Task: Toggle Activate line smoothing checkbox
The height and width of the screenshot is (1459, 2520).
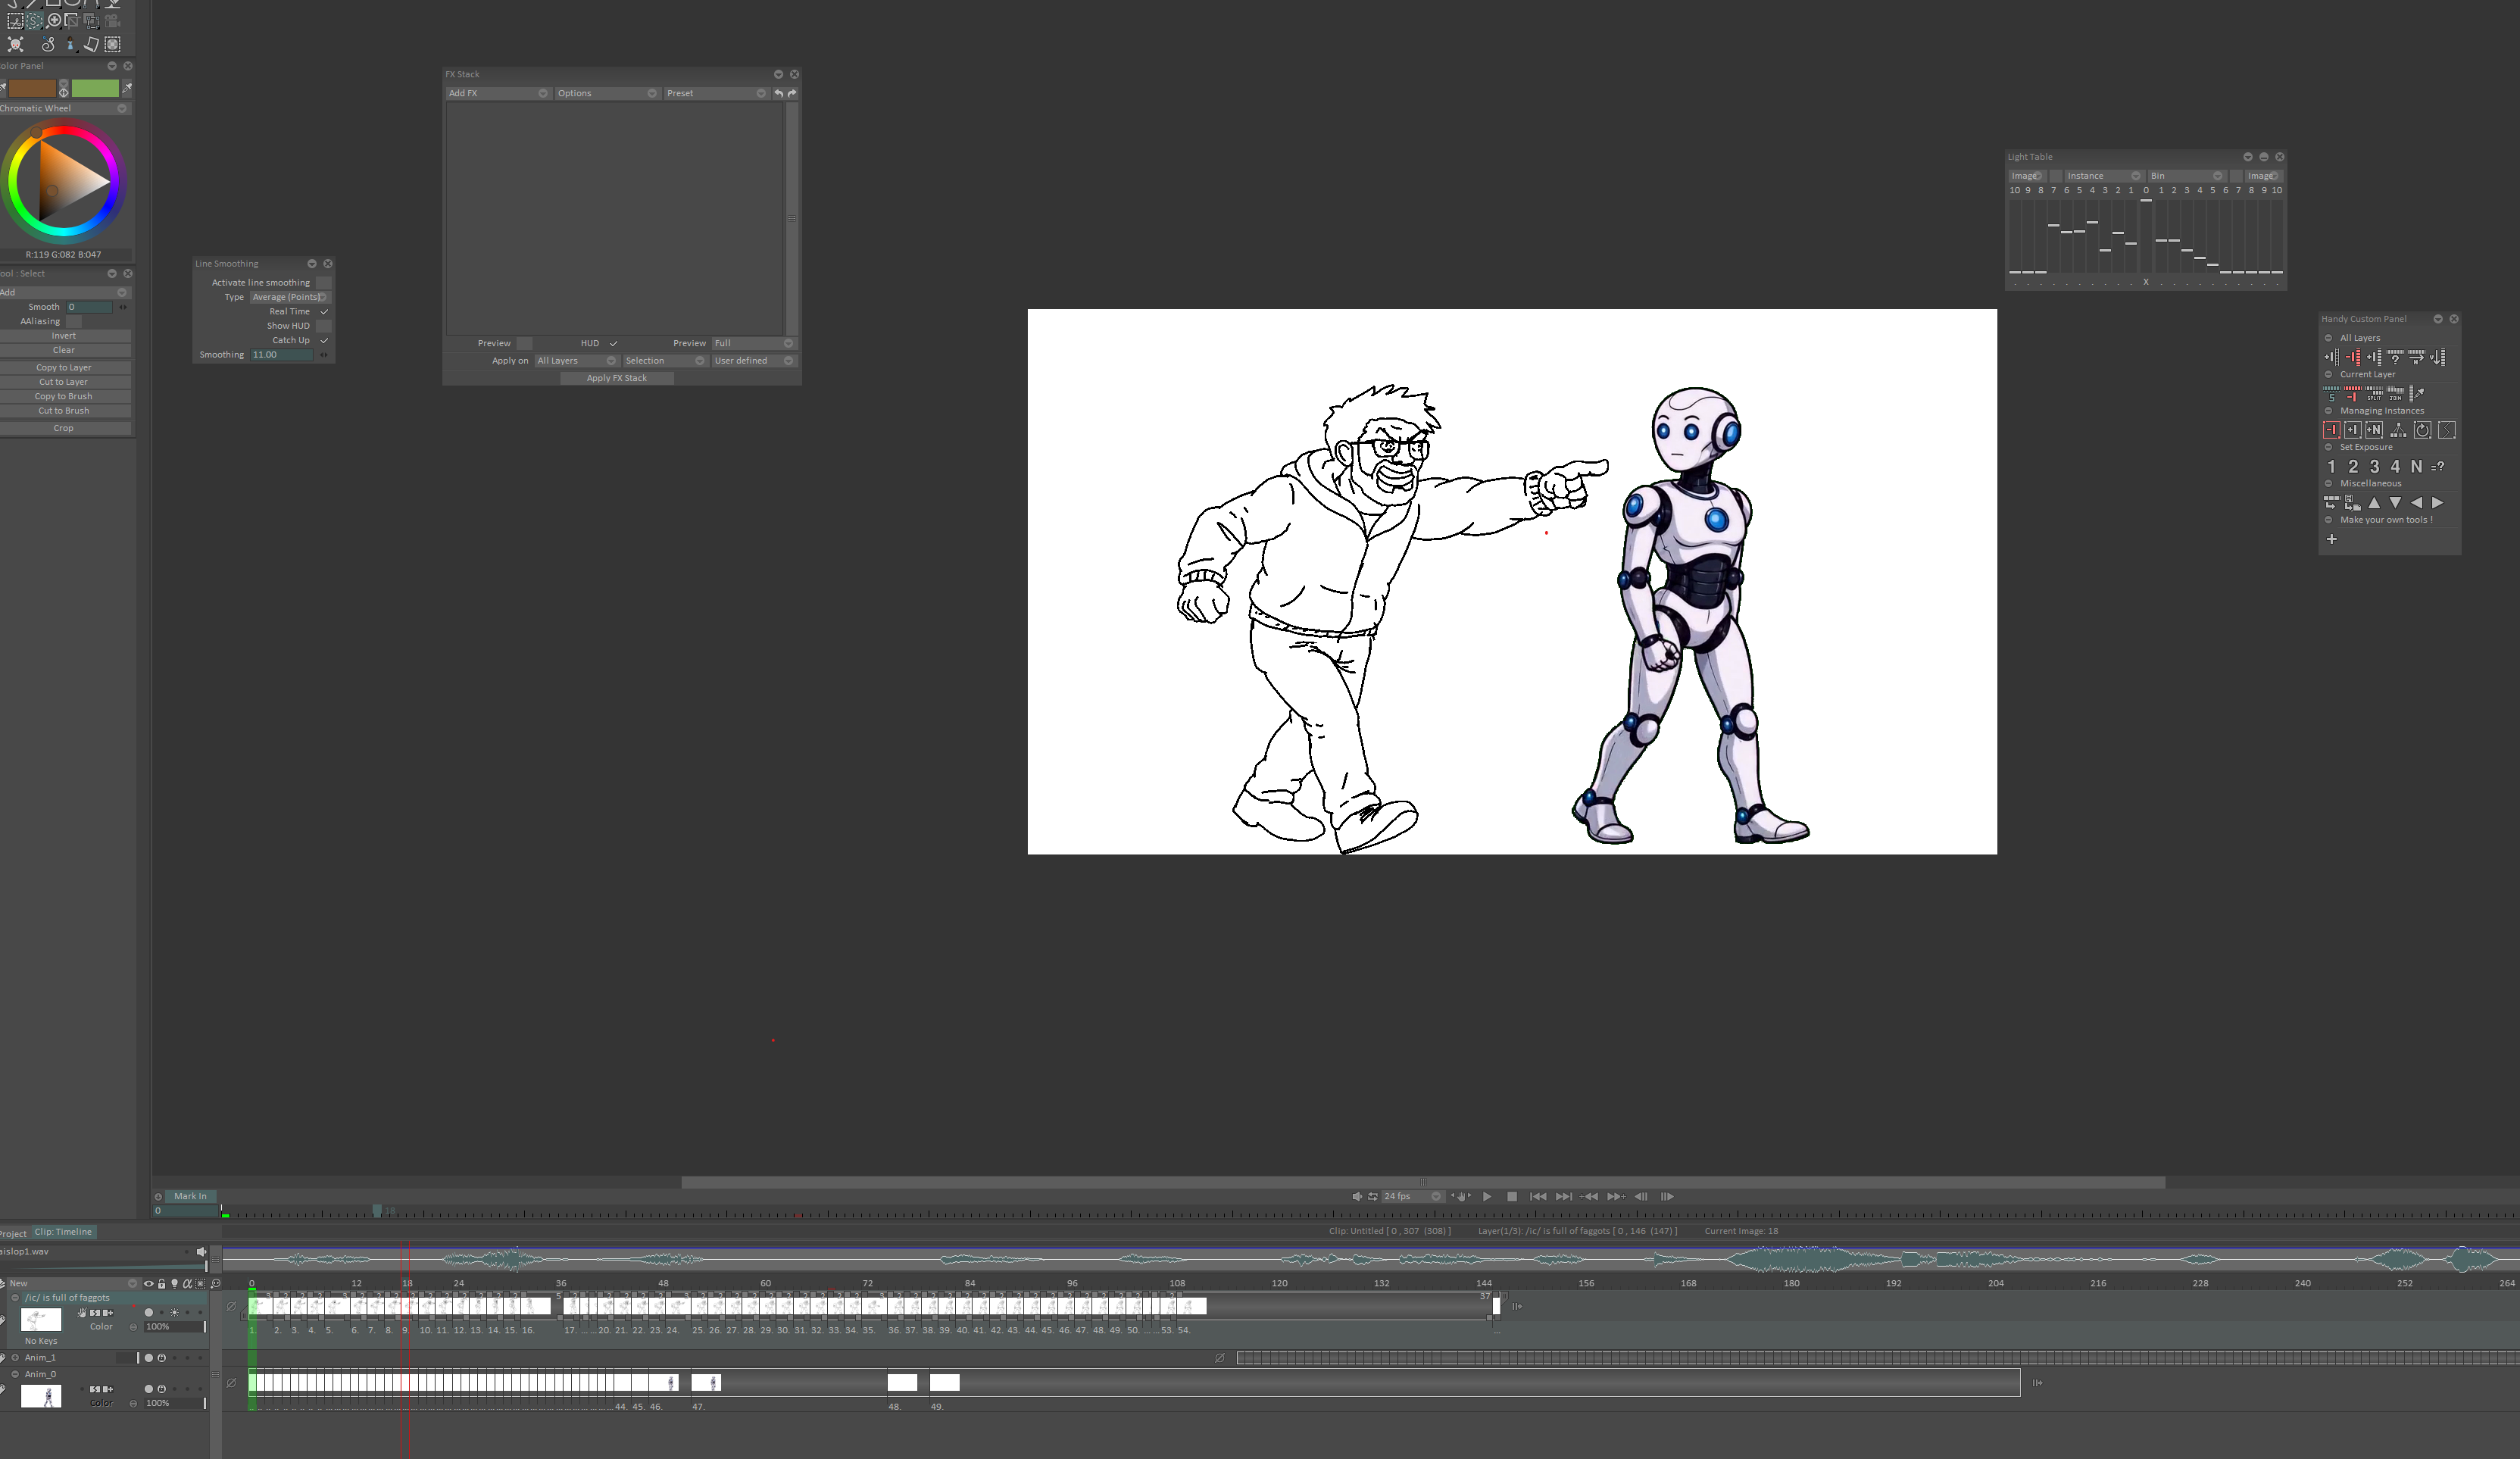Action: [324, 283]
